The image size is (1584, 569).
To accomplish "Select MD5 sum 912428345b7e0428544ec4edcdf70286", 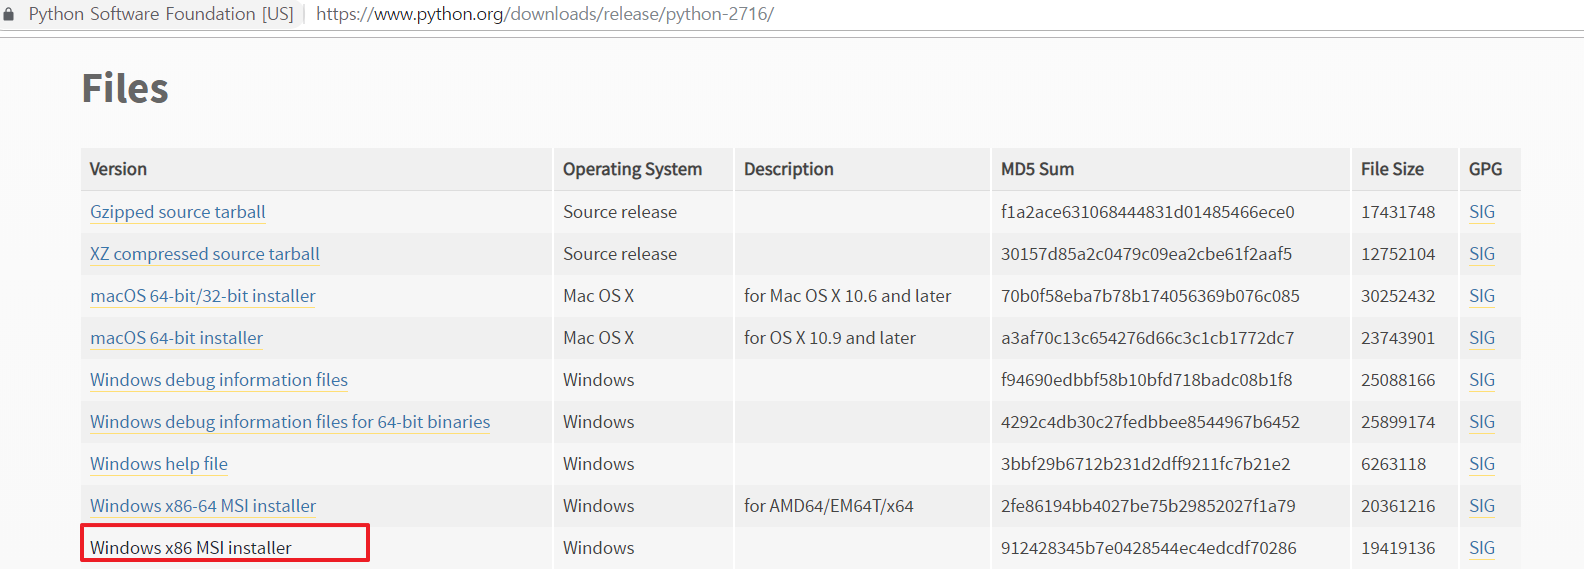I will 1148,548.
